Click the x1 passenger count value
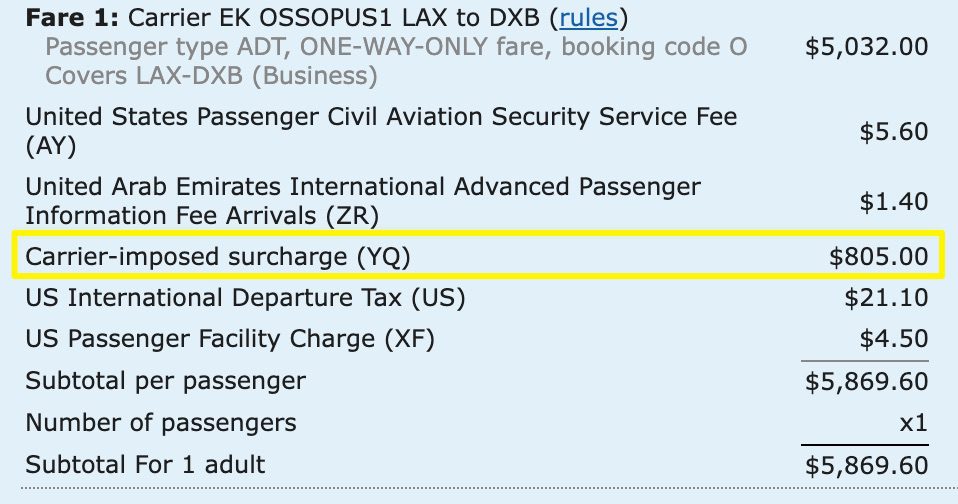This screenshot has width=958, height=504. coord(914,423)
